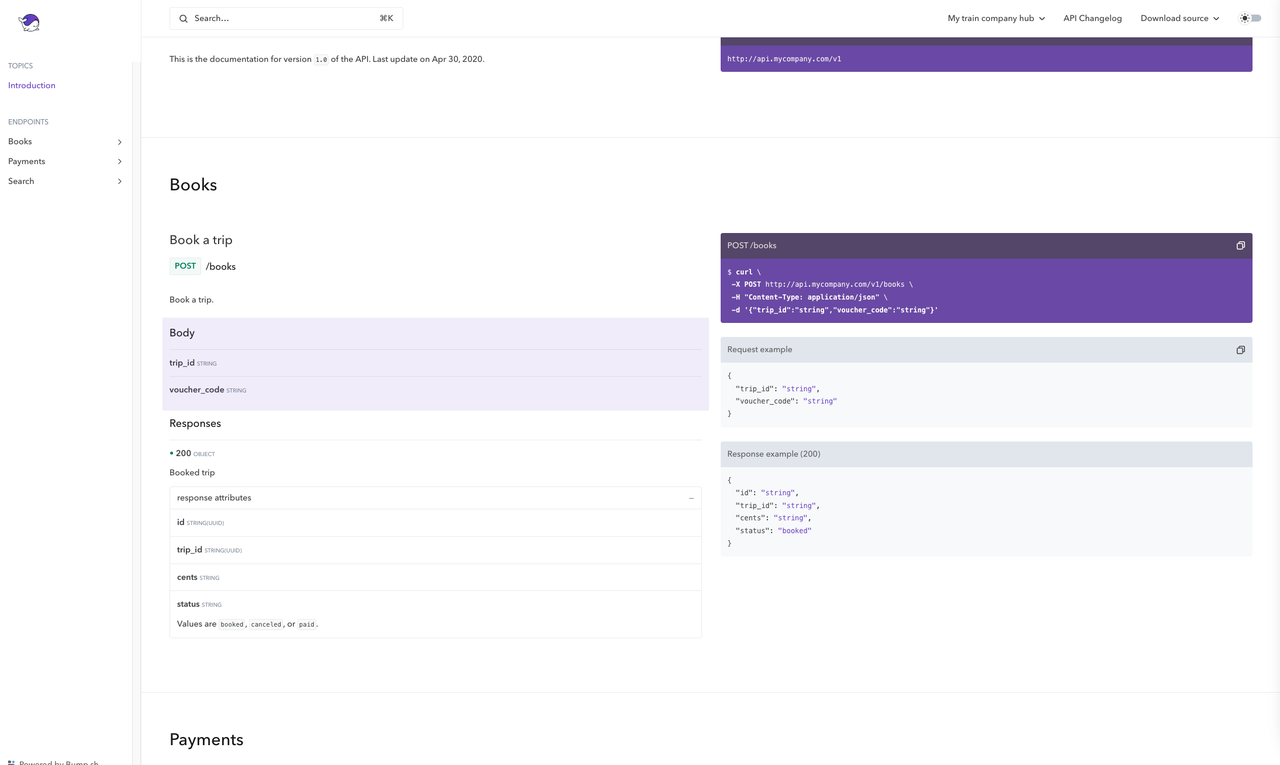Image resolution: width=1280 pixels, height=765 pixels.
Task: Select Search in the endpoints sidebar
Action: coord(21,182)
